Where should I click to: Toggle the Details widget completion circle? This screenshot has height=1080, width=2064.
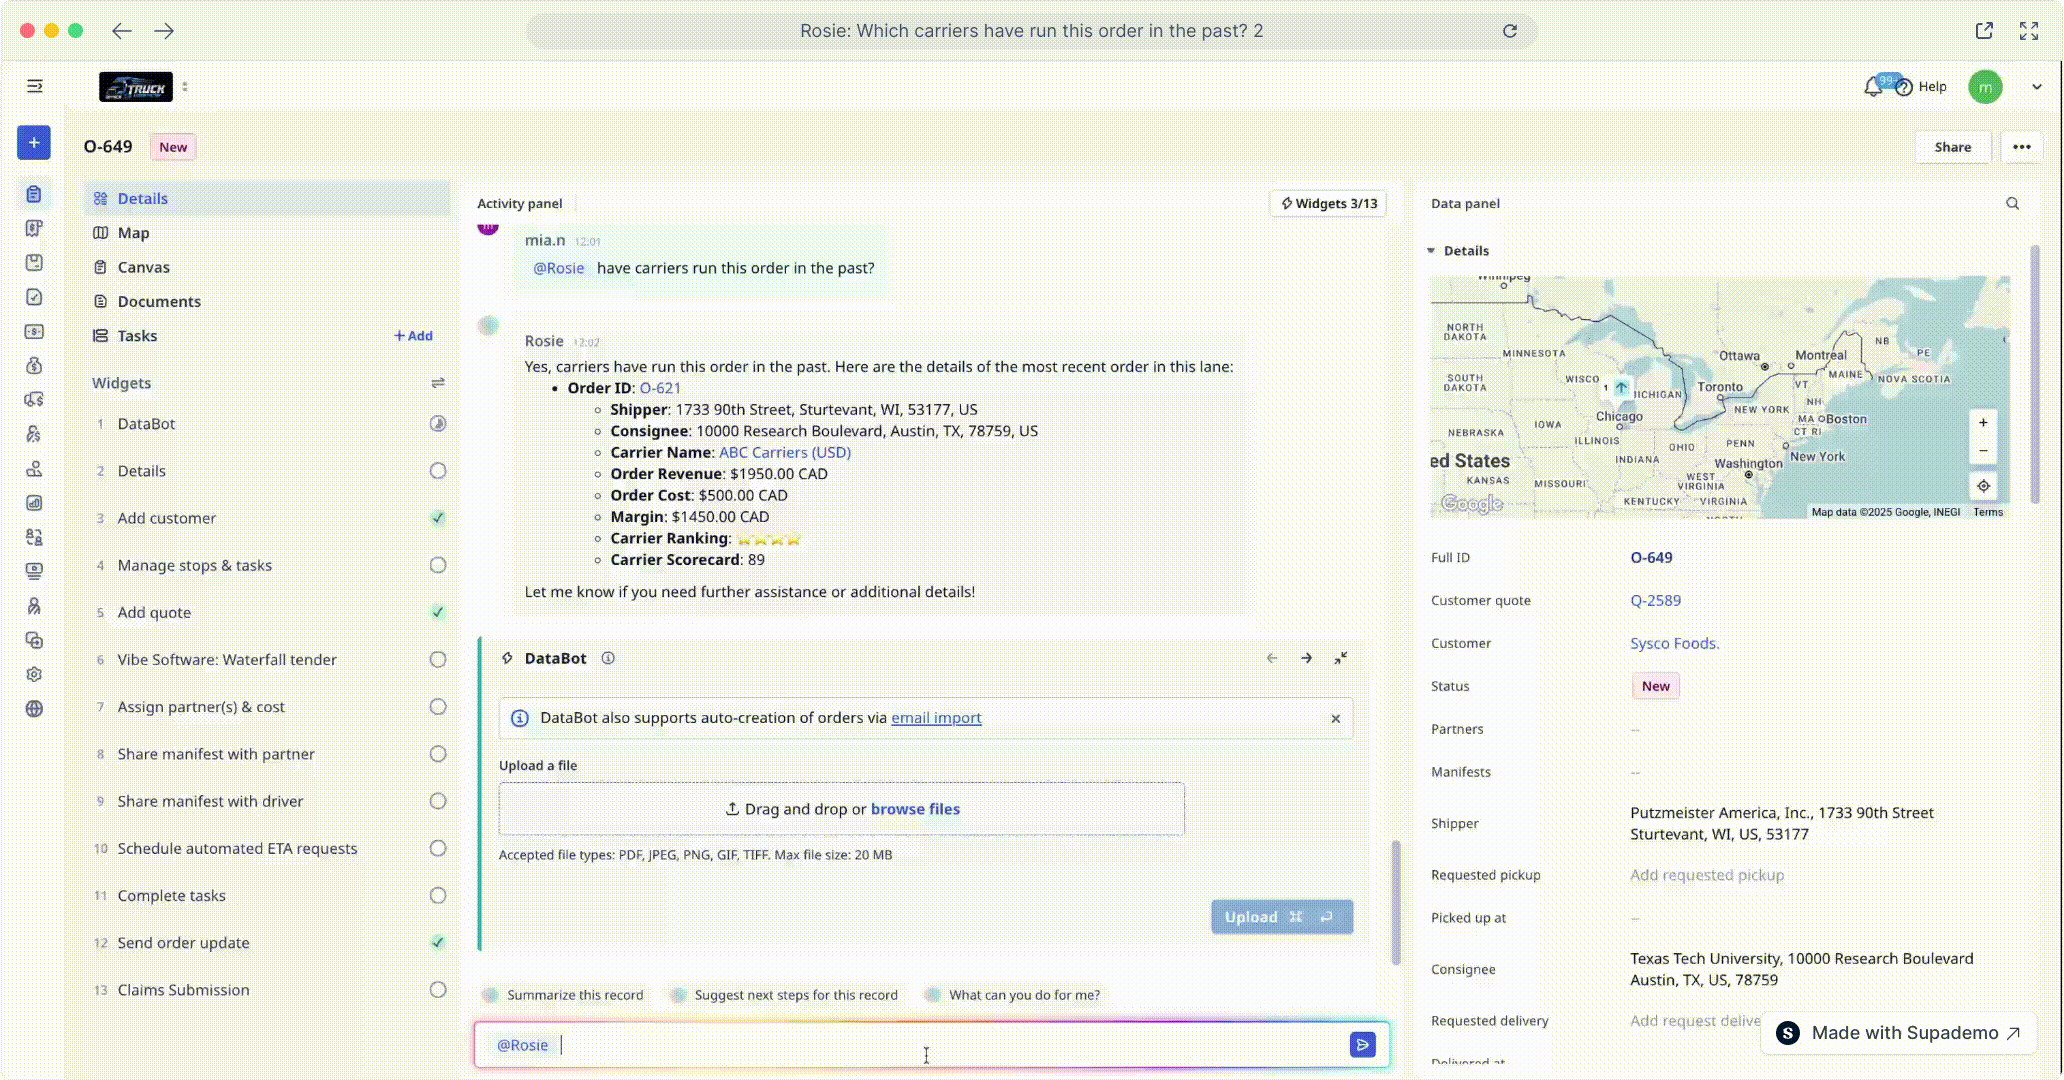(x=437, y=471)
